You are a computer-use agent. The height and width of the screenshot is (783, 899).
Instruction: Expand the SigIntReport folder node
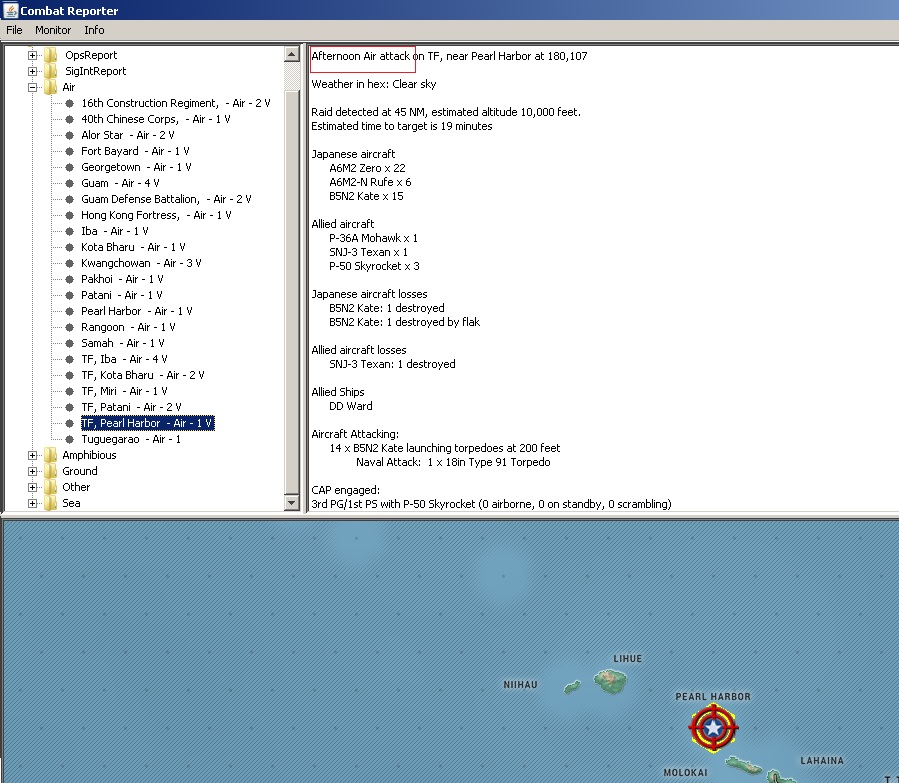tap(33, 72)
